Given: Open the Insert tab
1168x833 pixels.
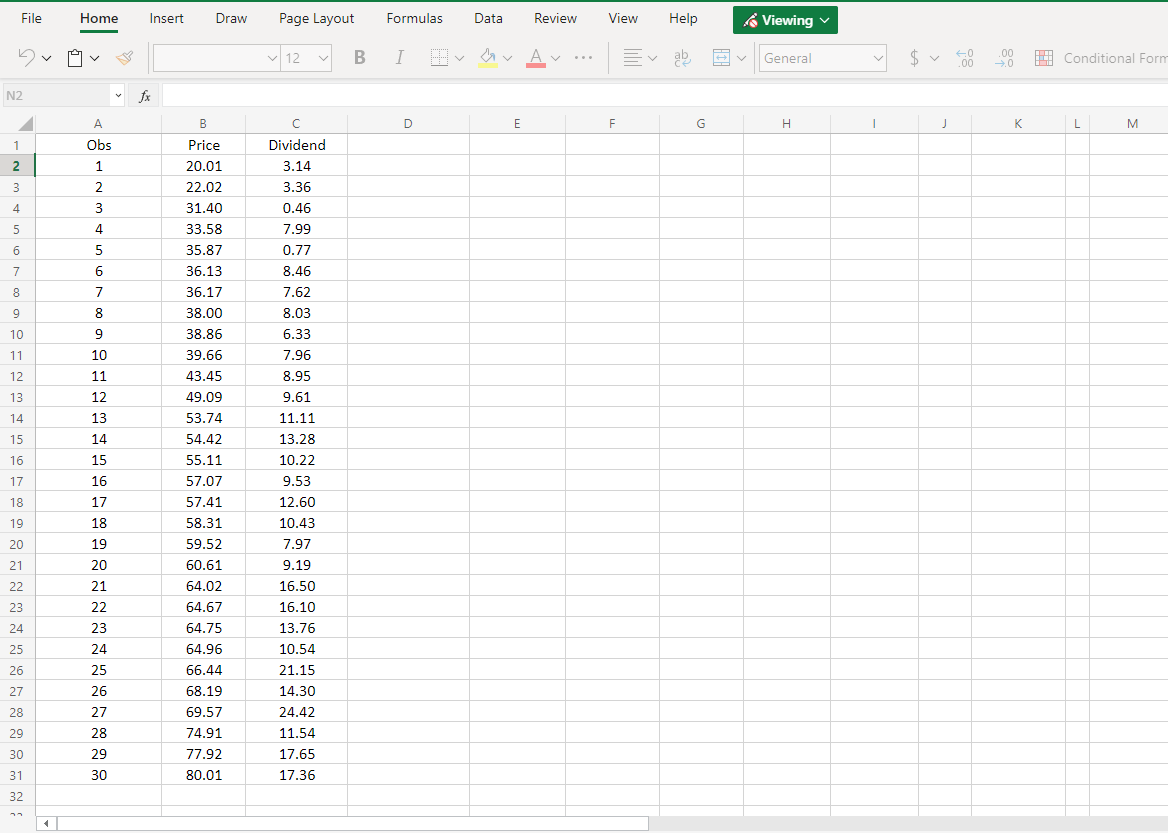Looking at the screenshot, I should pos(166,18).
